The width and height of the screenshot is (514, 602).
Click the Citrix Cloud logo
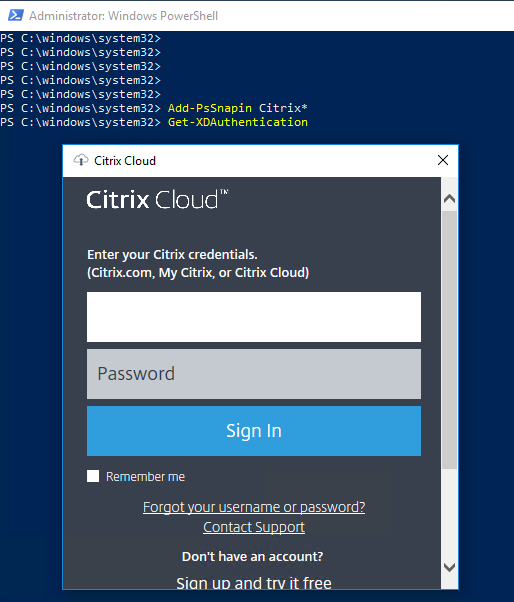tap(157, 199)
